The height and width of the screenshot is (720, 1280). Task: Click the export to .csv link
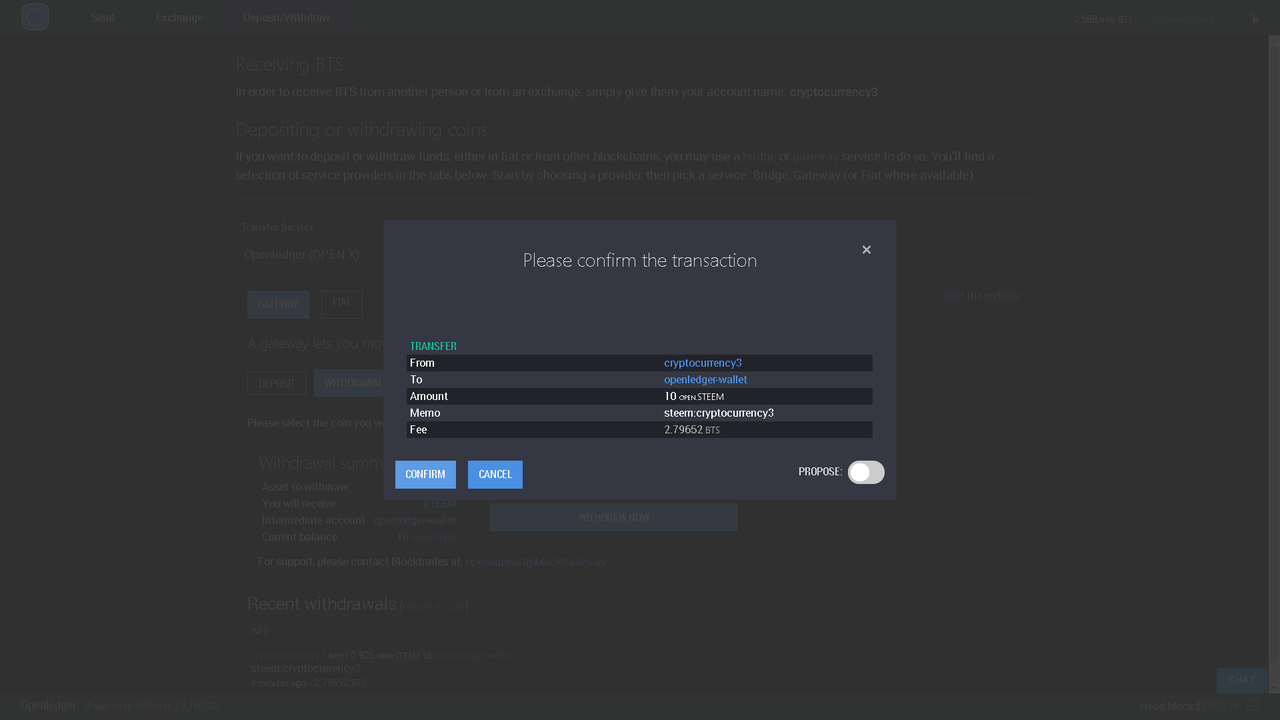pos(434,606)
